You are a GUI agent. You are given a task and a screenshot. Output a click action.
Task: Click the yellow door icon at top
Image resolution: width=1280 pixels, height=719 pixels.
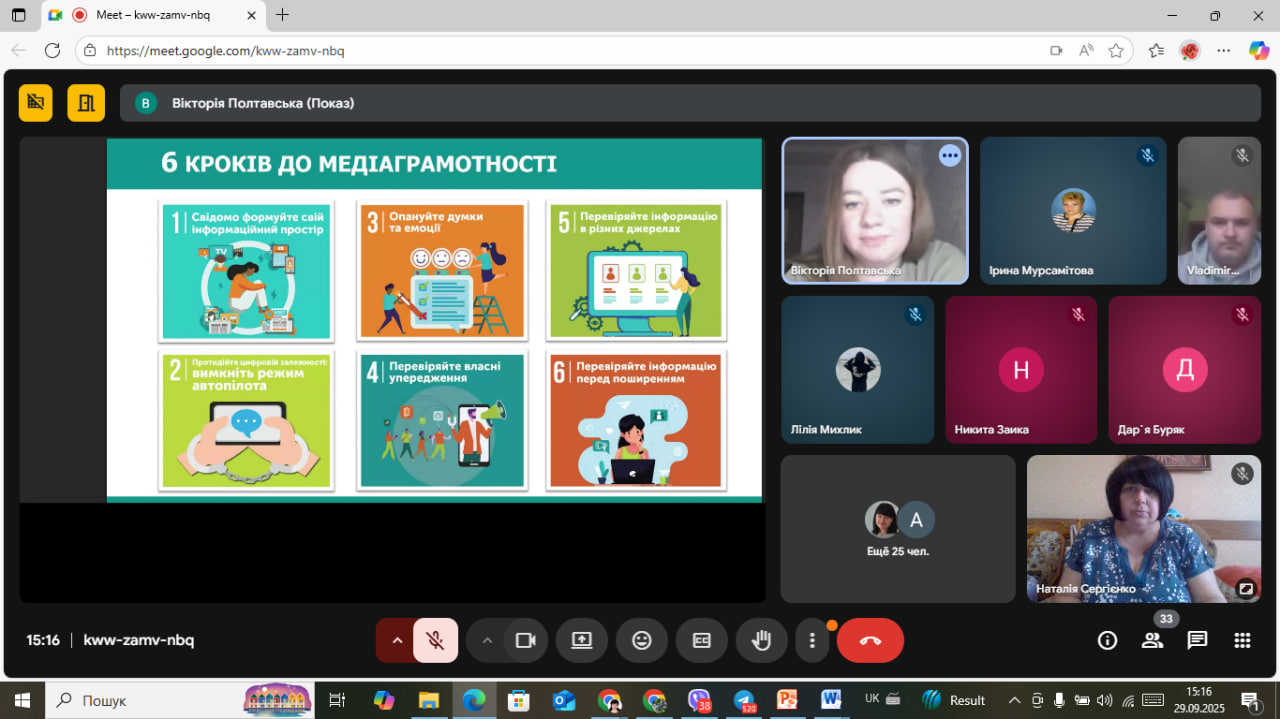(x=86, y=102)
